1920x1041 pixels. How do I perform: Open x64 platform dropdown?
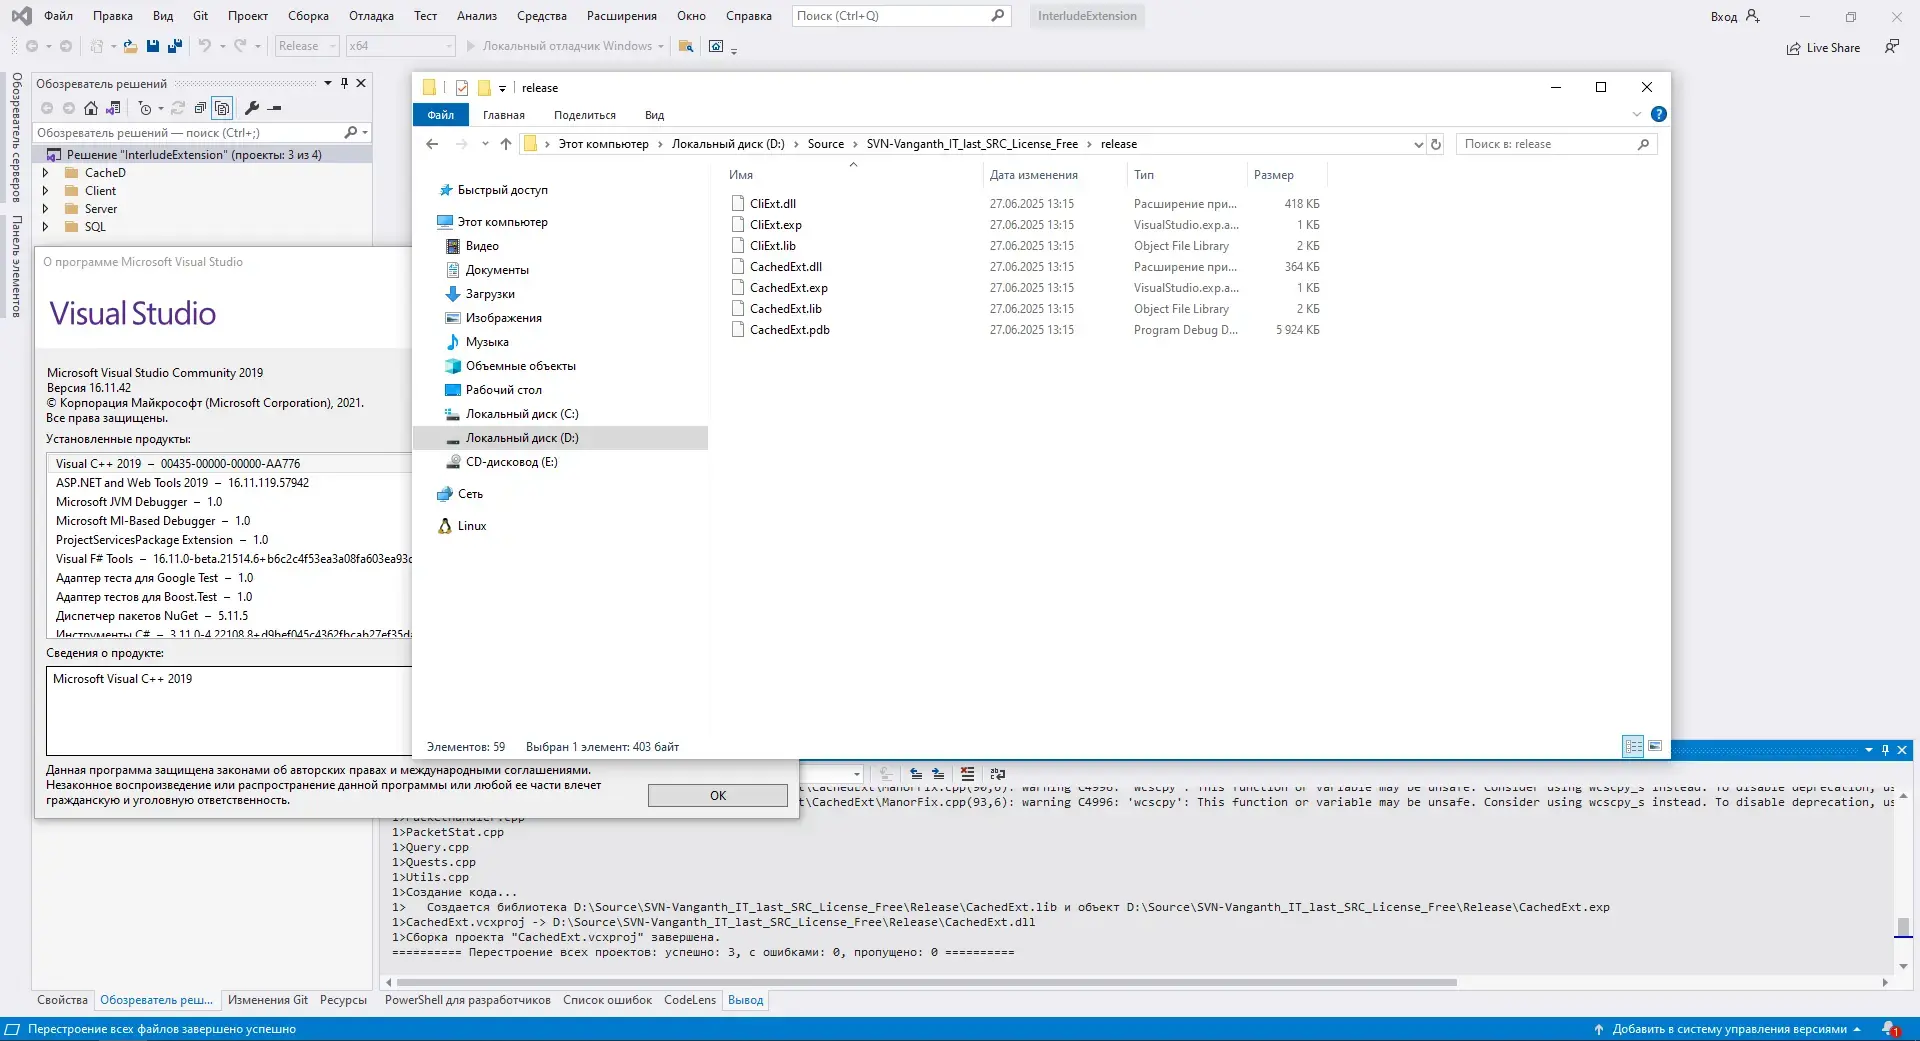(401, 46)
